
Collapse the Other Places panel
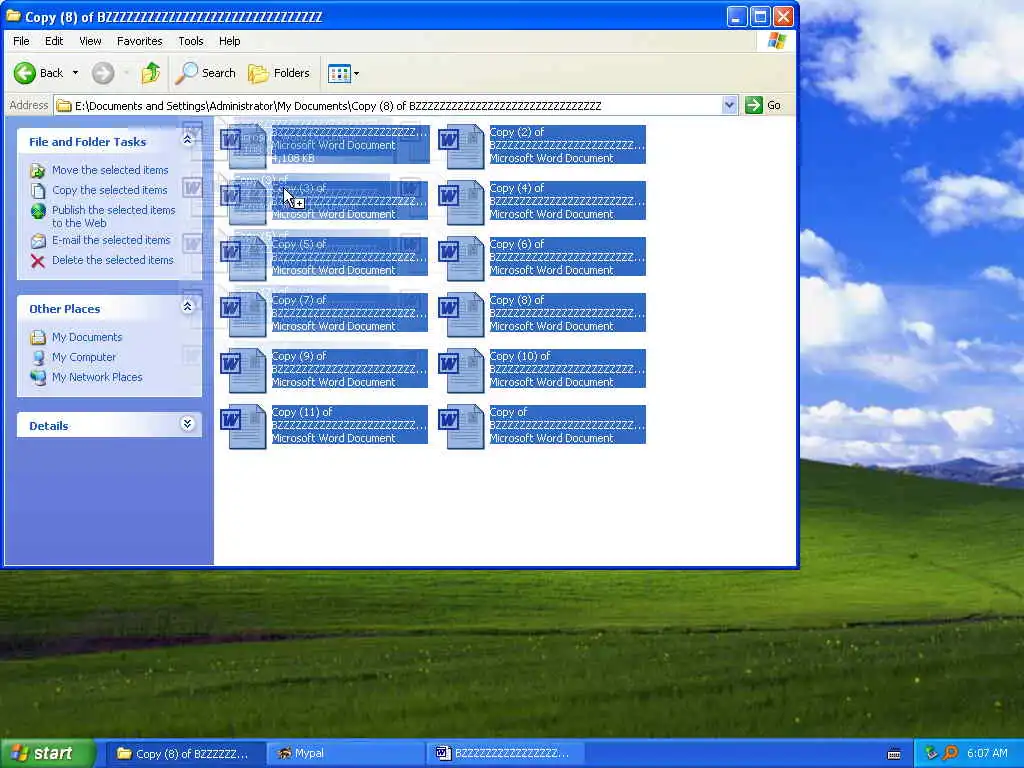(187, 307)
